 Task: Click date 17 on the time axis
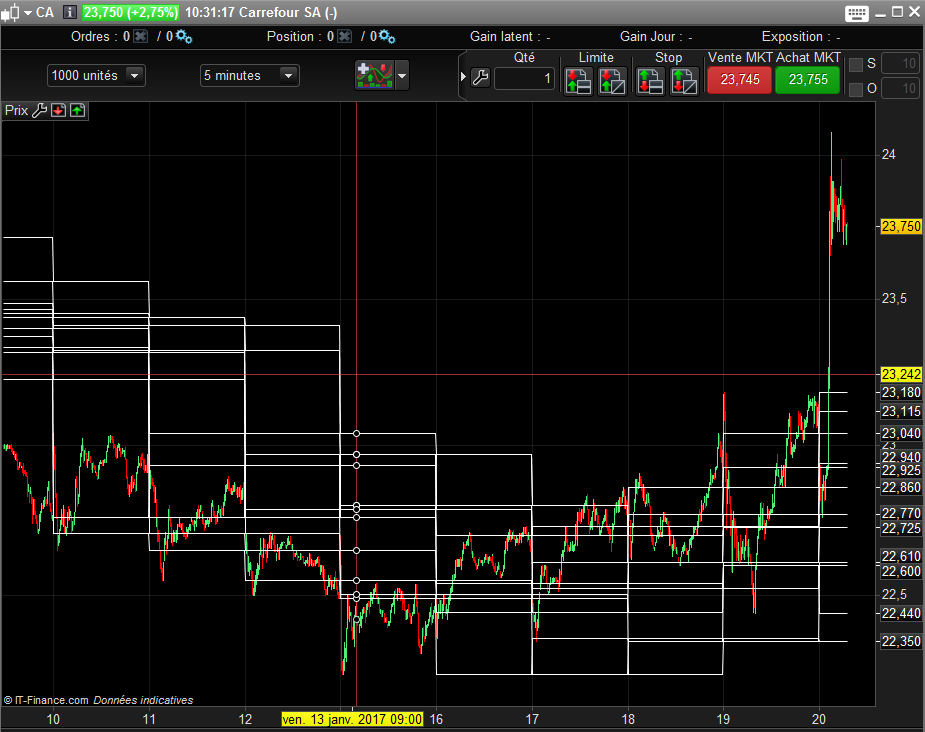(532, 719)
